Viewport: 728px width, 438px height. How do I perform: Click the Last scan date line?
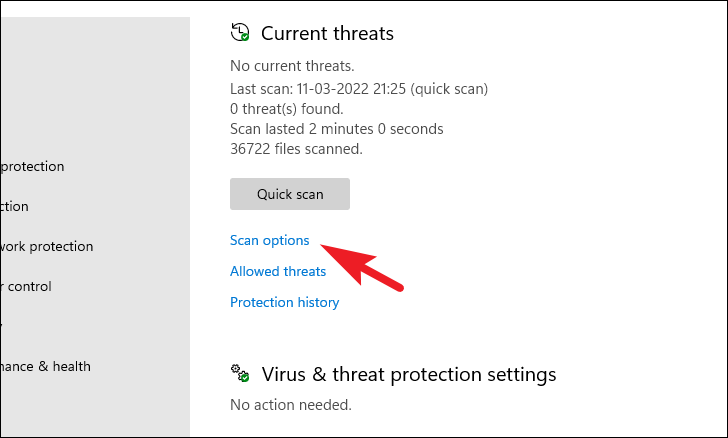[359, 89]
